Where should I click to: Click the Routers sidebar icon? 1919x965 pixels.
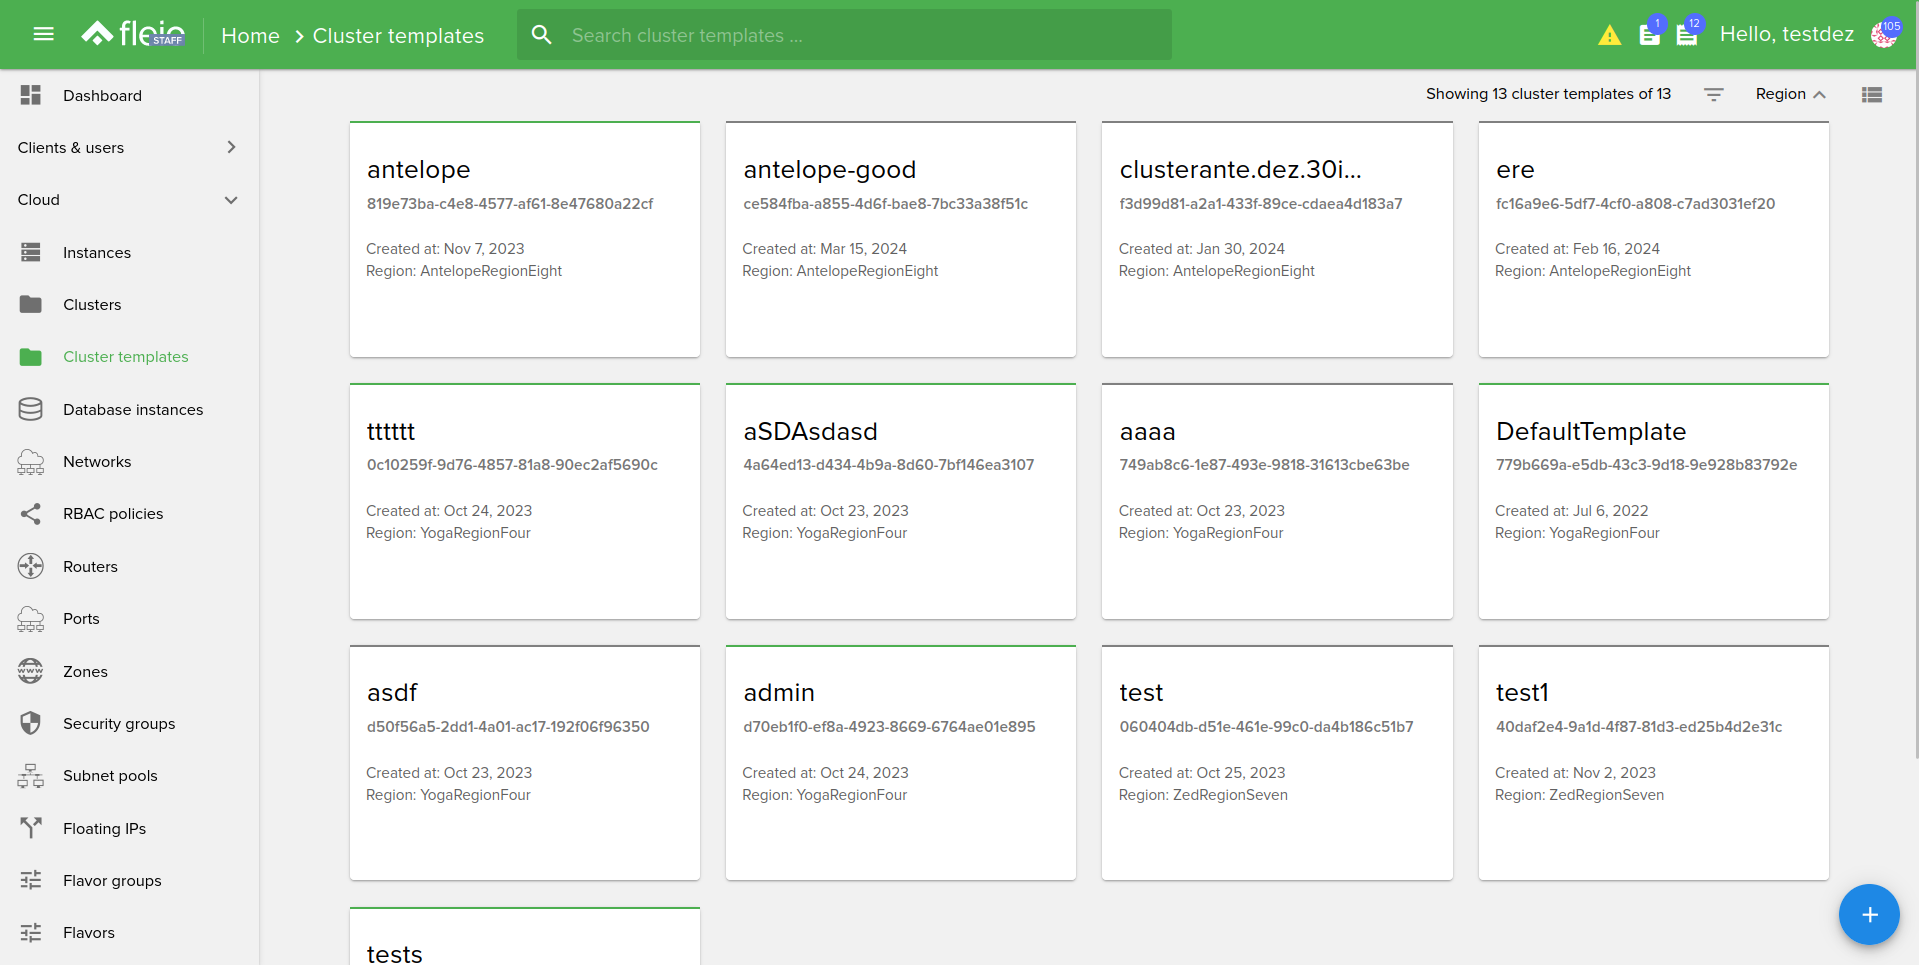[30, 565]
